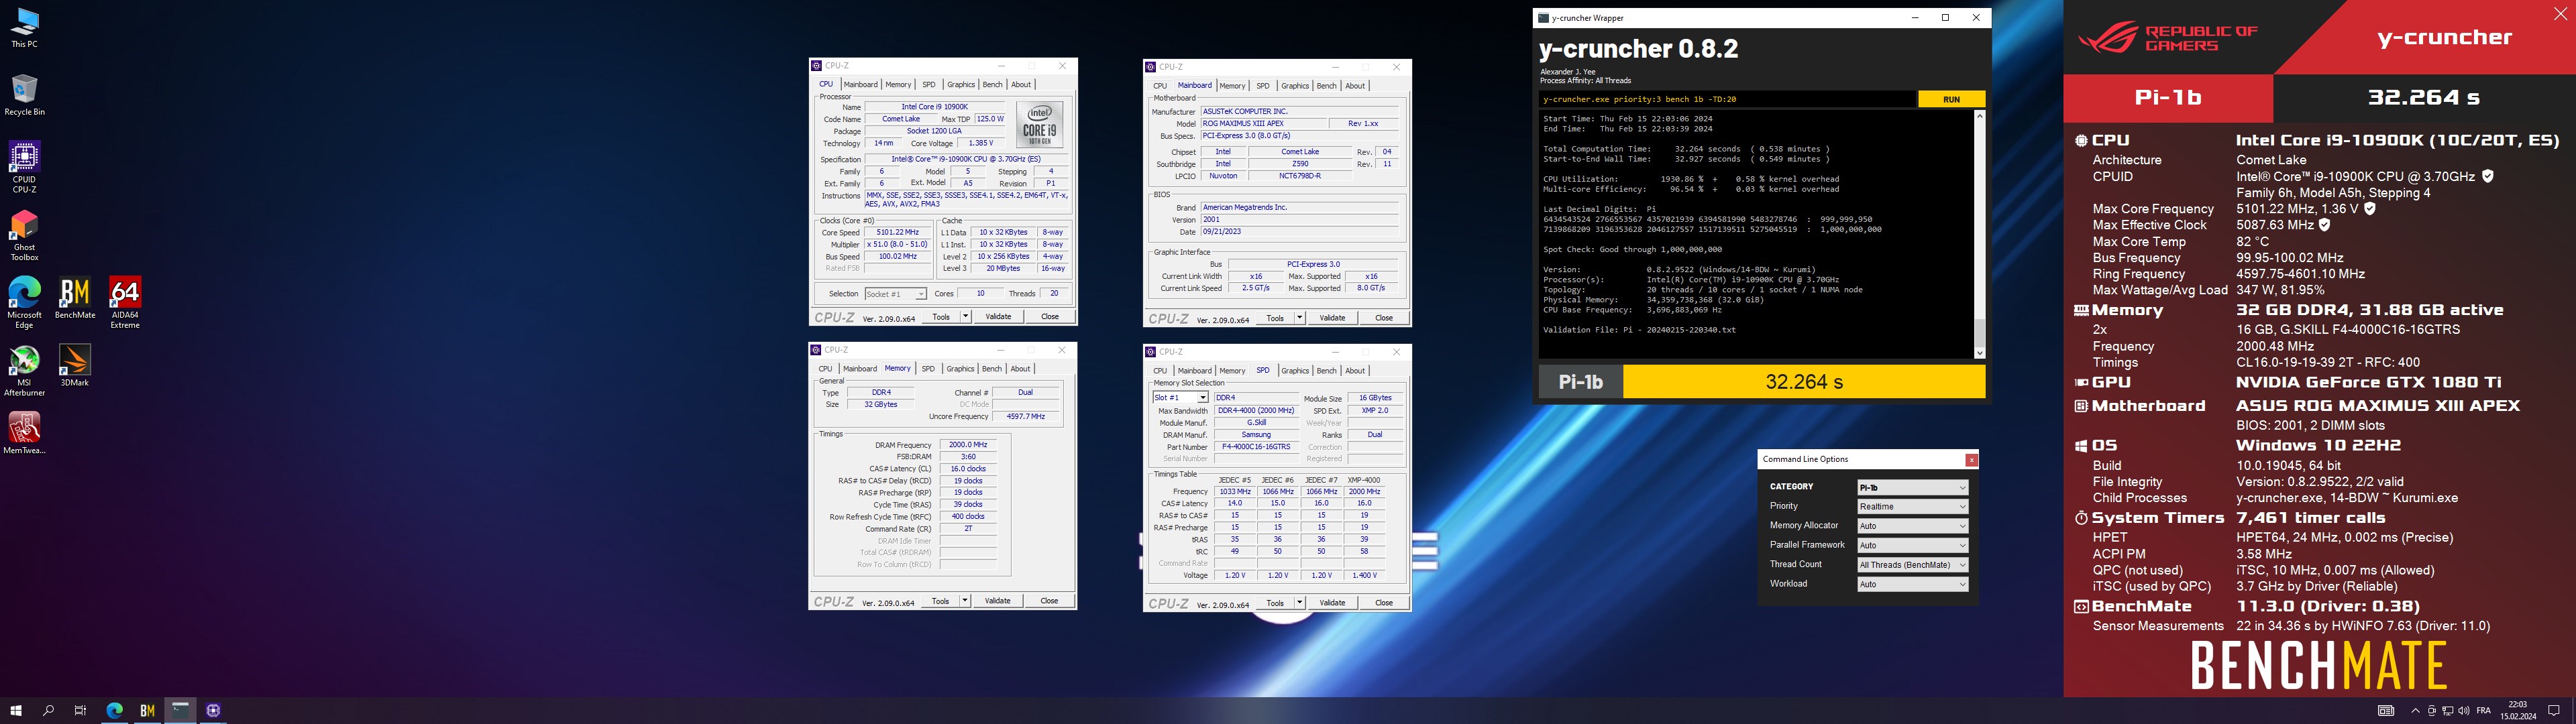Open the news and interests tray icon
This screenshot has width=2576, height=724.
(x=2386, y=711)
